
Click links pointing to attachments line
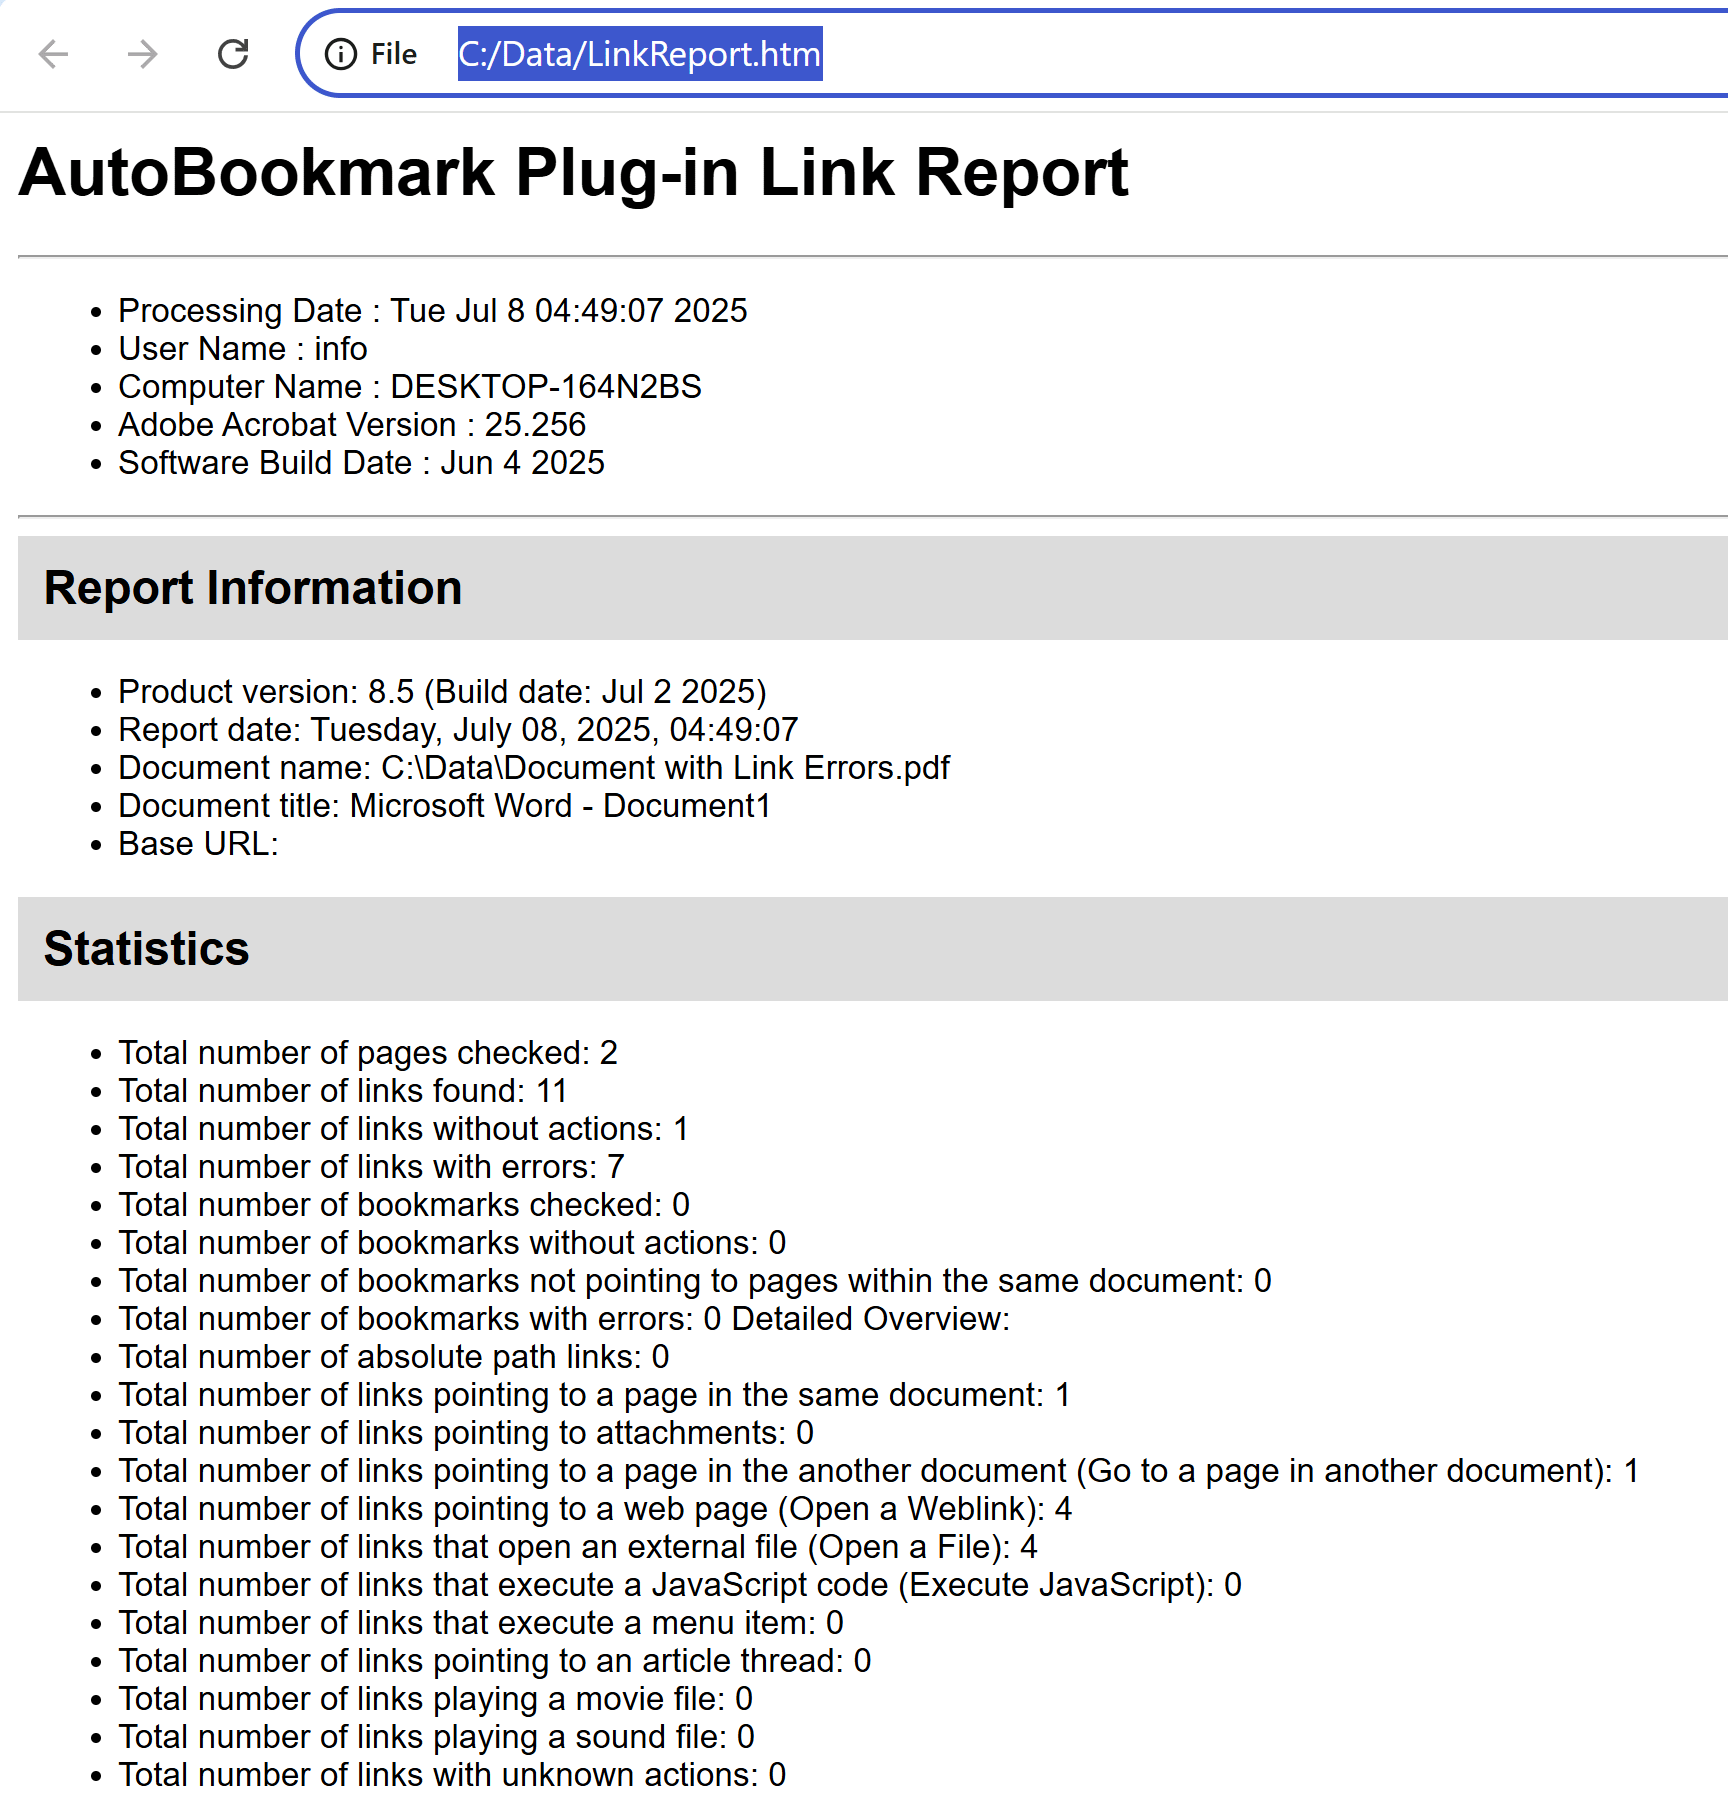(466, 1433)
